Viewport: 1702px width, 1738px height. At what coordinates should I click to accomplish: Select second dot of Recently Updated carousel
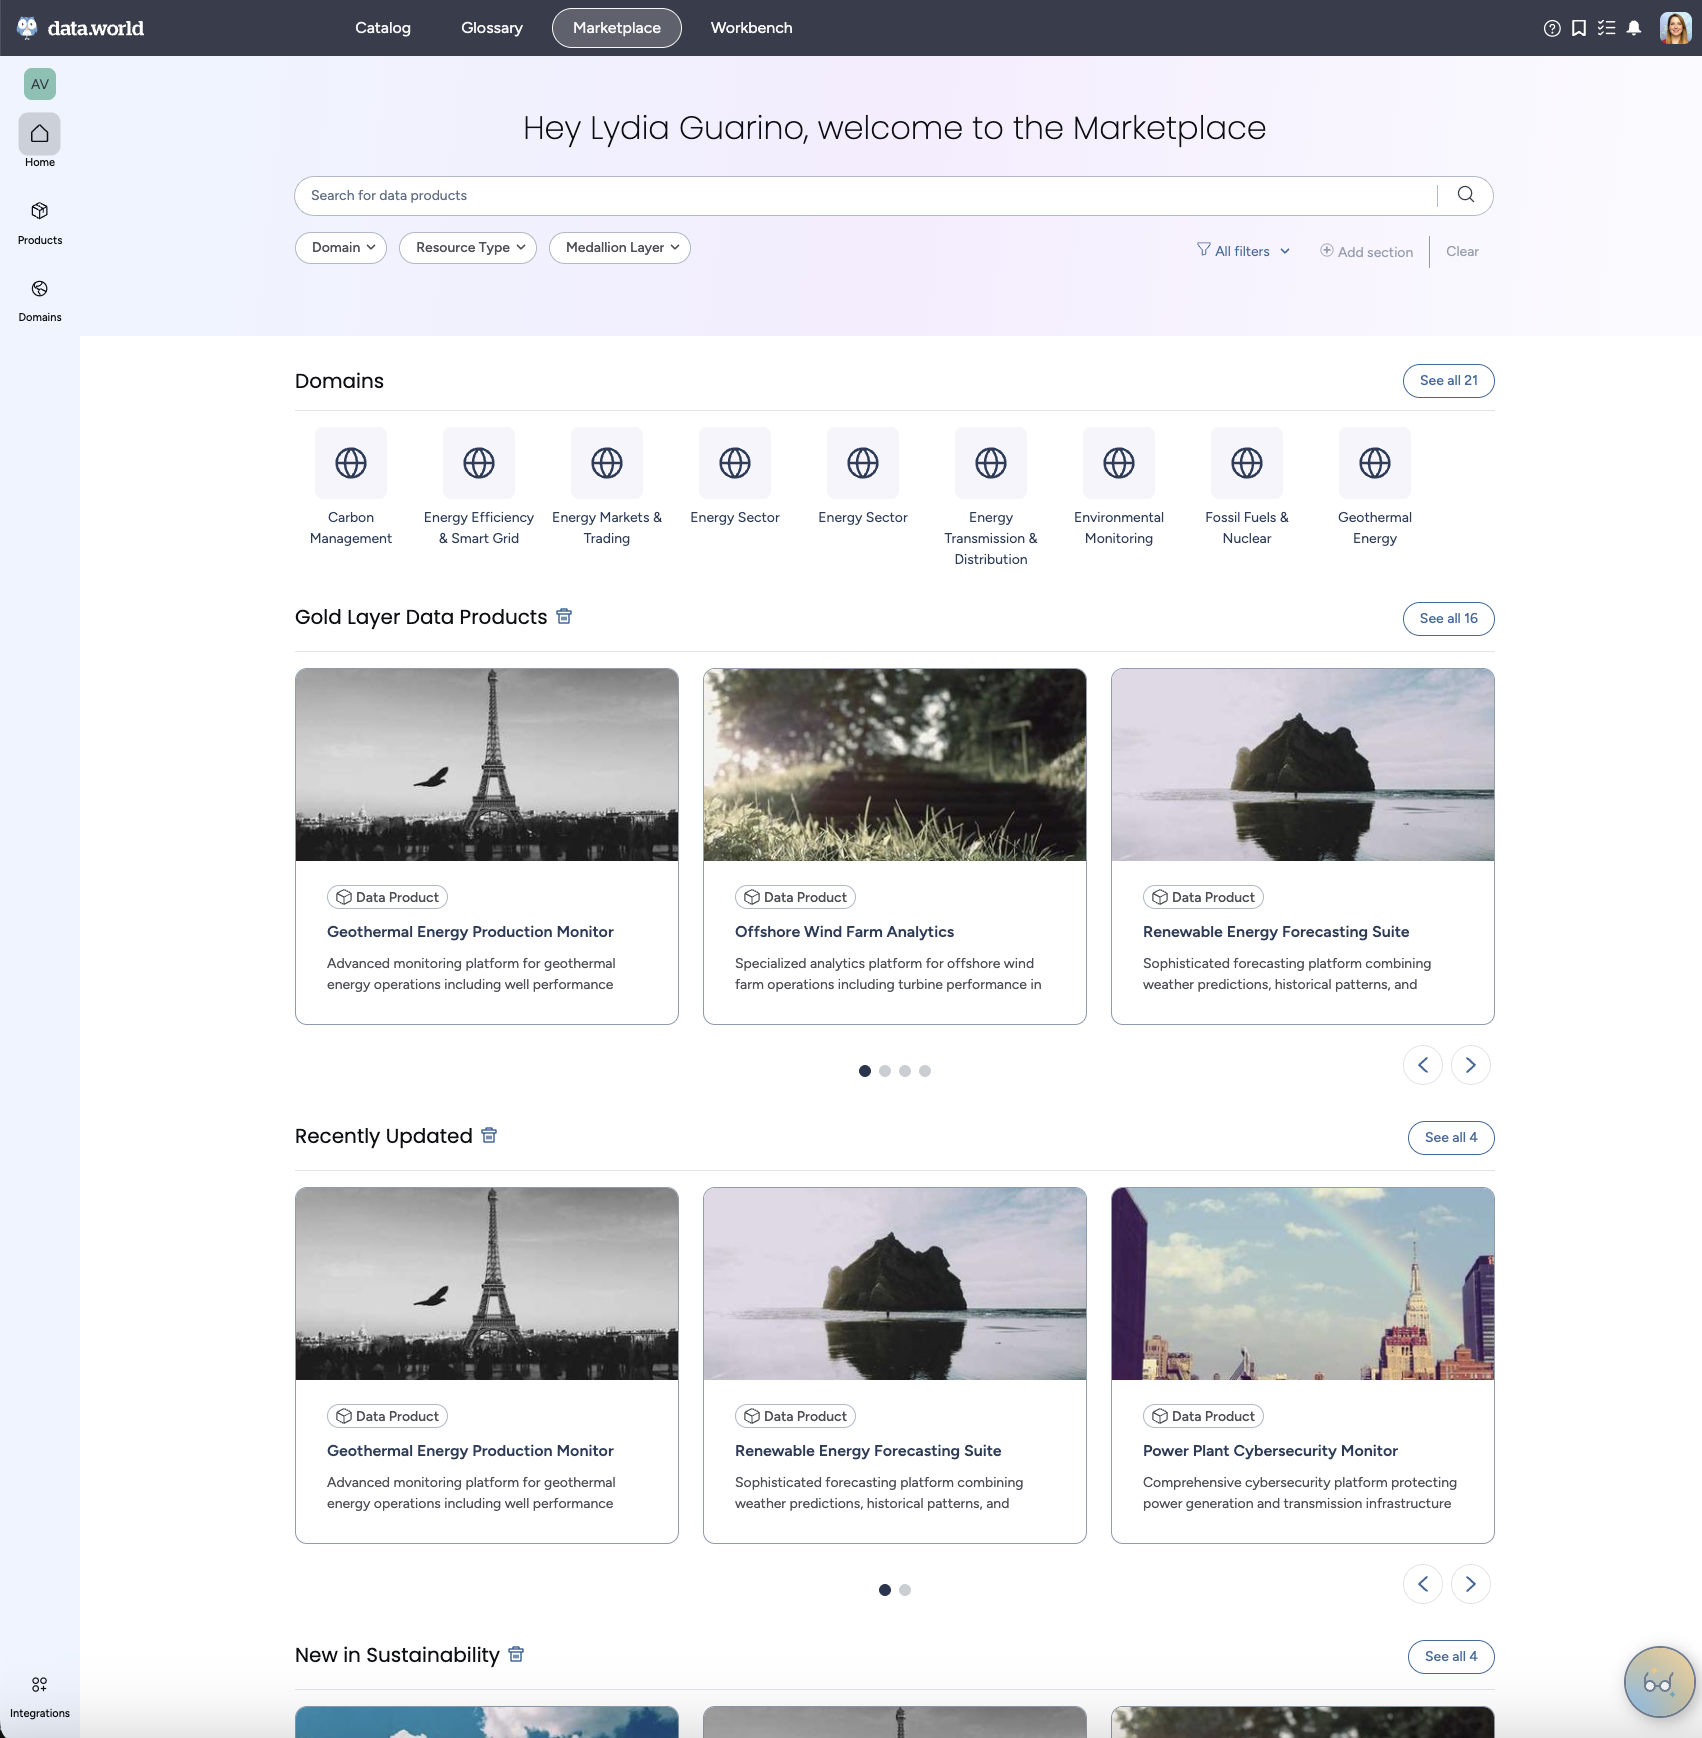click(905, 1590)
